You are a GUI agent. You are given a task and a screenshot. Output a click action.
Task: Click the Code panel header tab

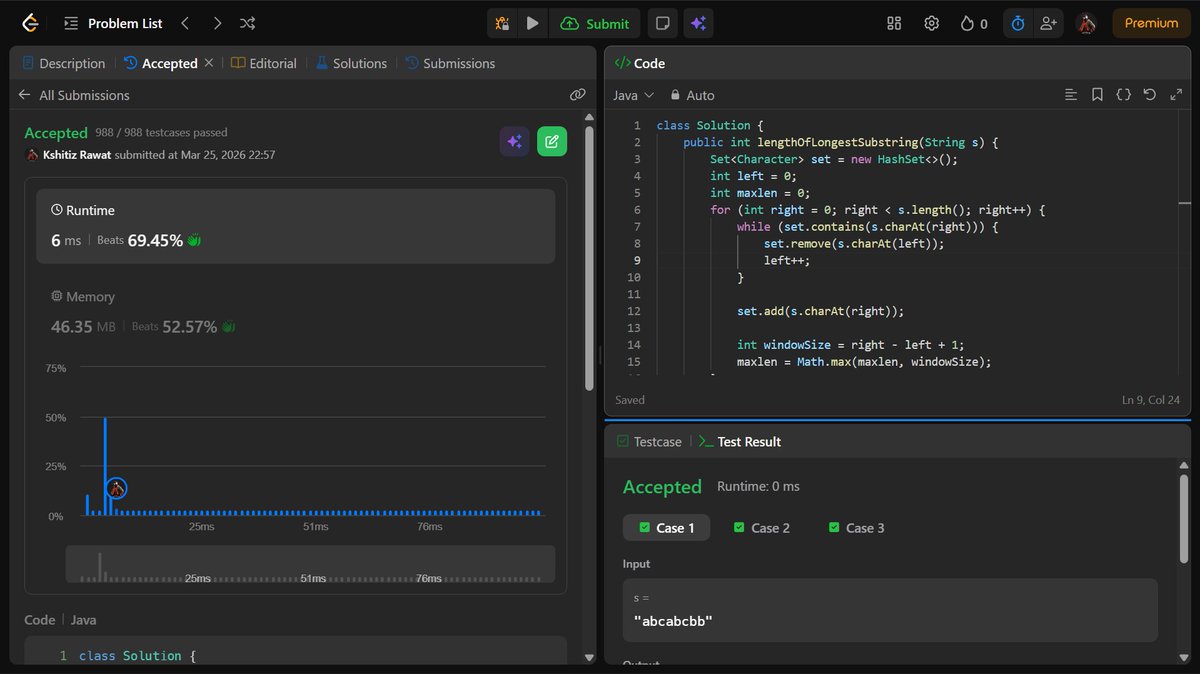tap(640, 63)
